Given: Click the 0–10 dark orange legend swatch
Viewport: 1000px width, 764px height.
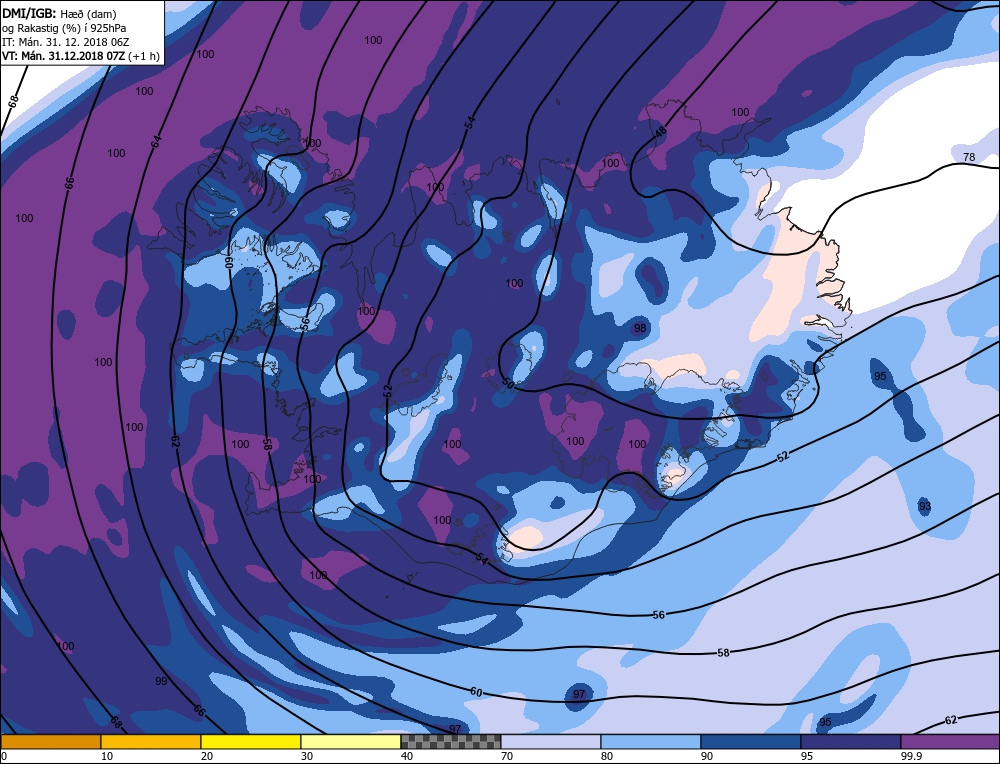Looking at the screenshot, I should coord(50,742).
